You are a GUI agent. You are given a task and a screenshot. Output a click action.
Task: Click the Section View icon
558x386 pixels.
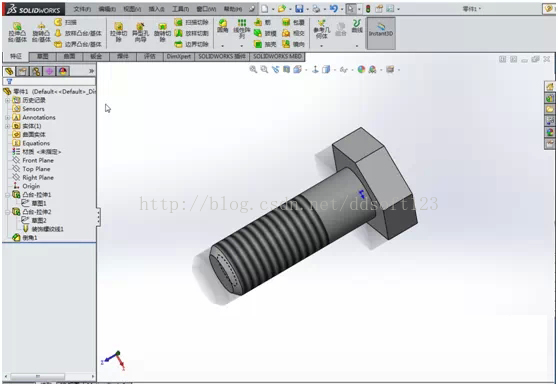pos(286,69)
